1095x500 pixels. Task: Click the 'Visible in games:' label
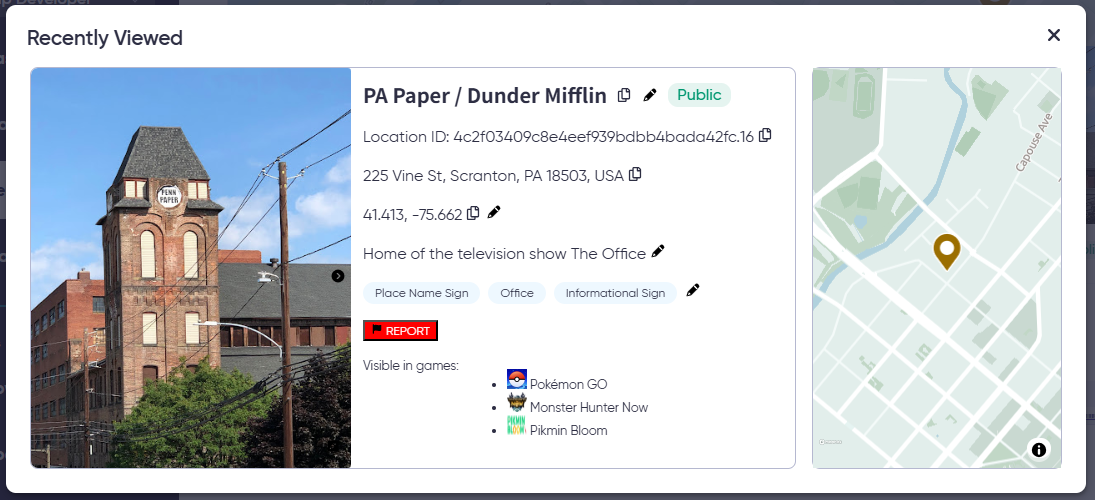point(411,365)
